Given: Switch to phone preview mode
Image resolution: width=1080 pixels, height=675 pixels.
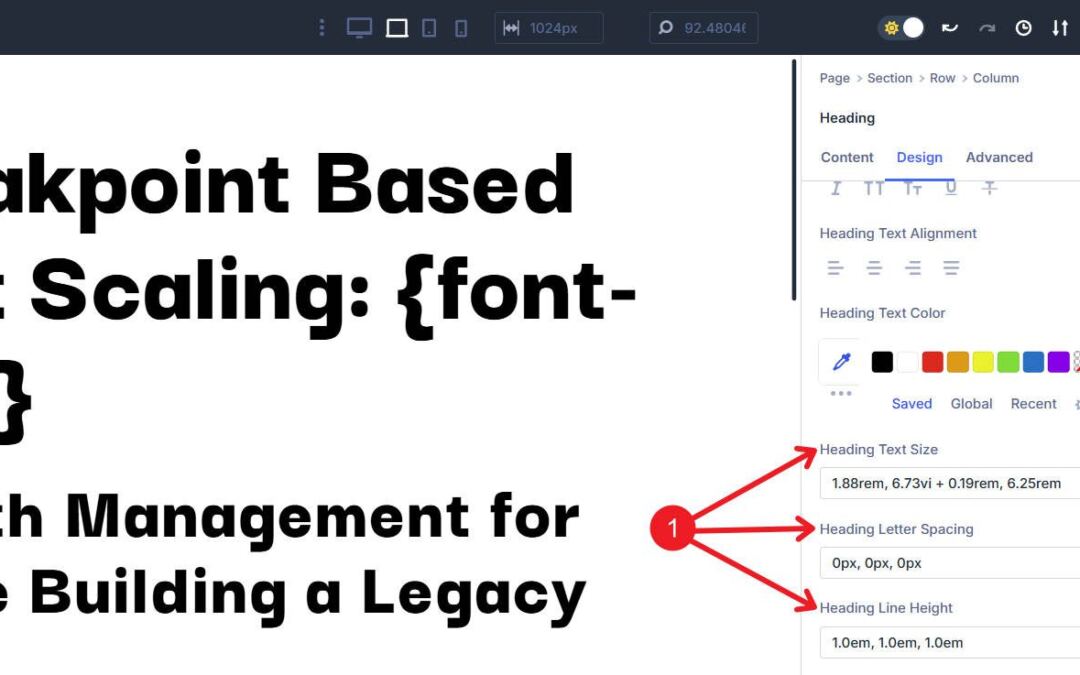Looking at the screenshot, I should click(460, 27).
